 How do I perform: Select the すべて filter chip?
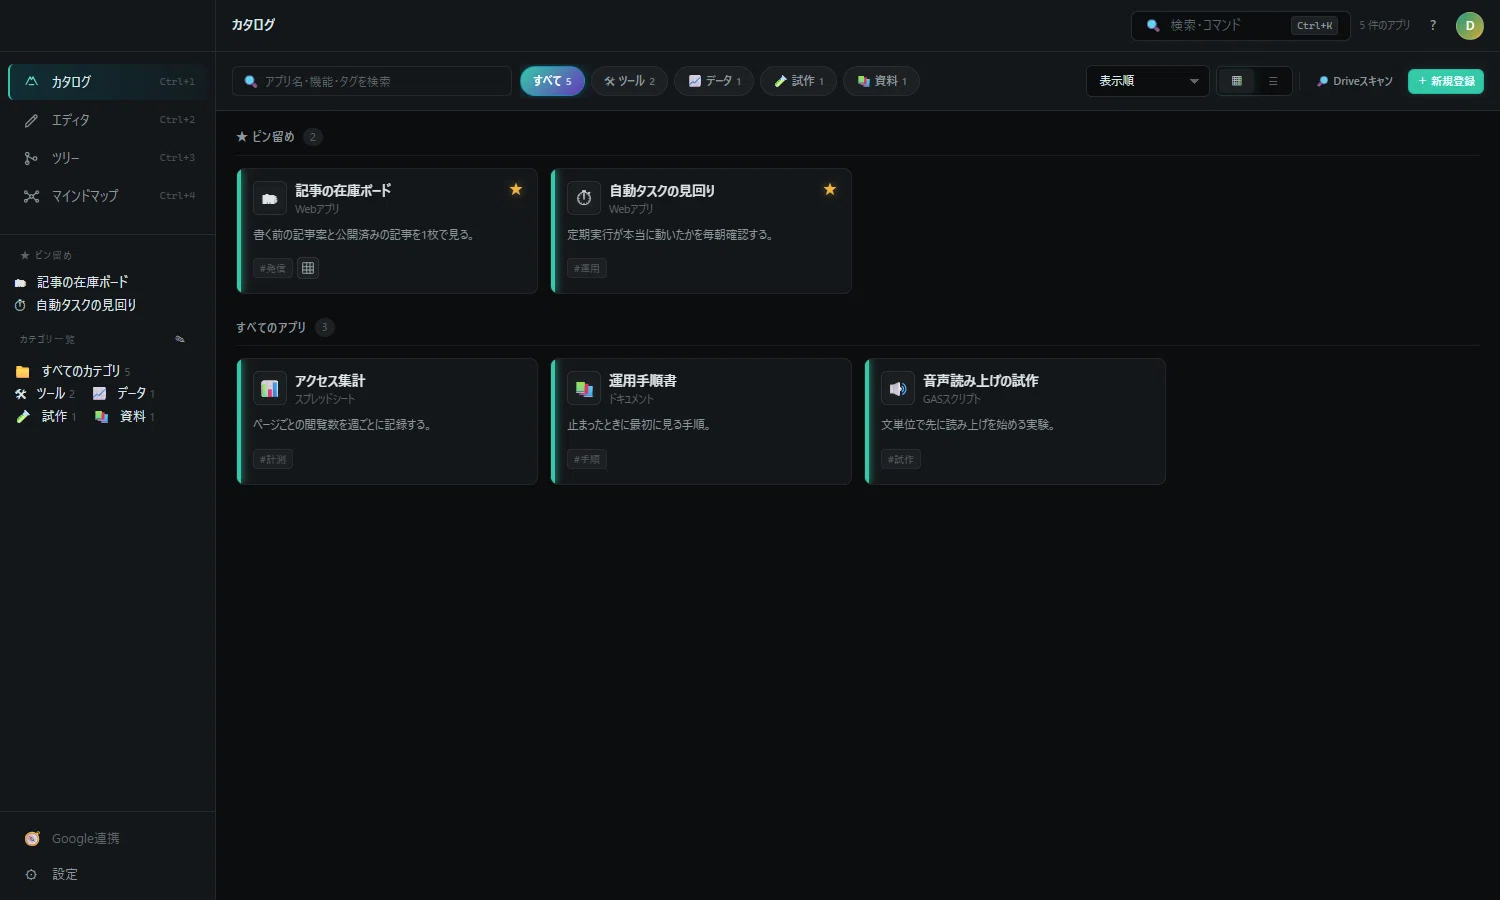(x=552, y=81)
